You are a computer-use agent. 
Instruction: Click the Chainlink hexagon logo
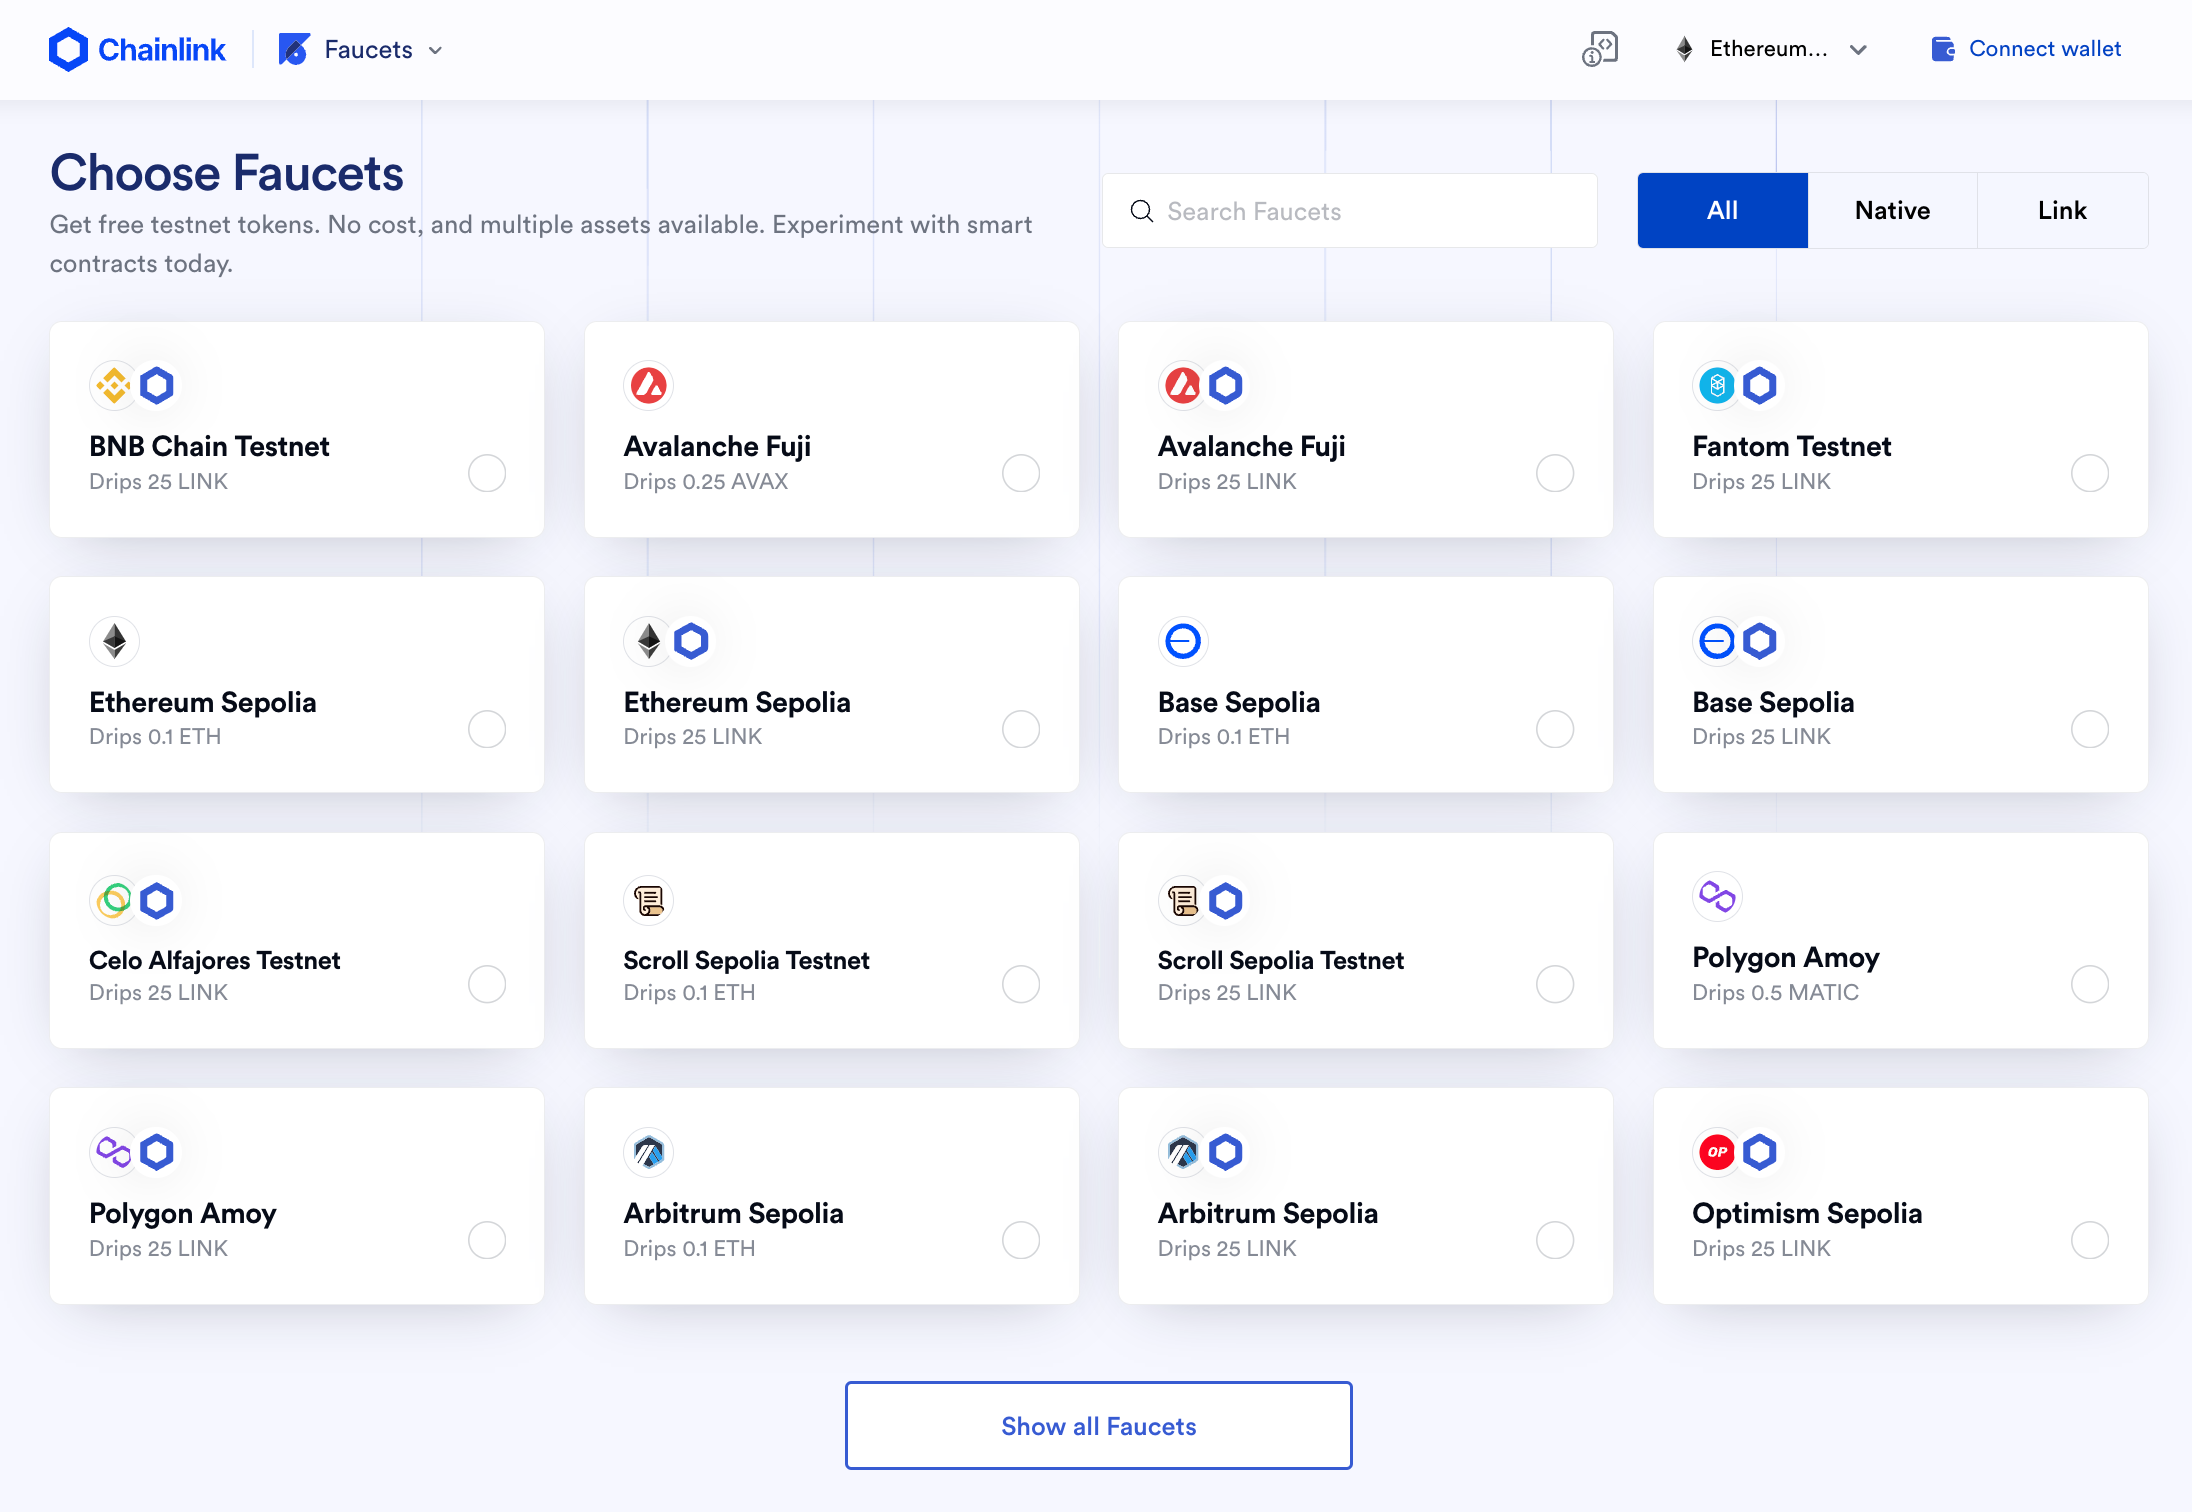68,49
